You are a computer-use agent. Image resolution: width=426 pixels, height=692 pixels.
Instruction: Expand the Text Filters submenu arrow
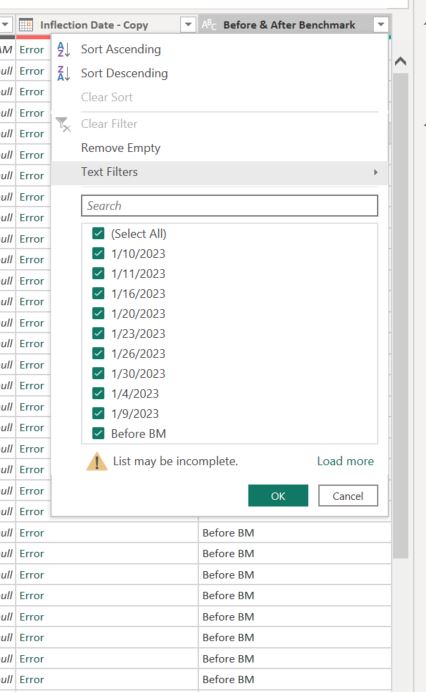[x=376, y=172]
